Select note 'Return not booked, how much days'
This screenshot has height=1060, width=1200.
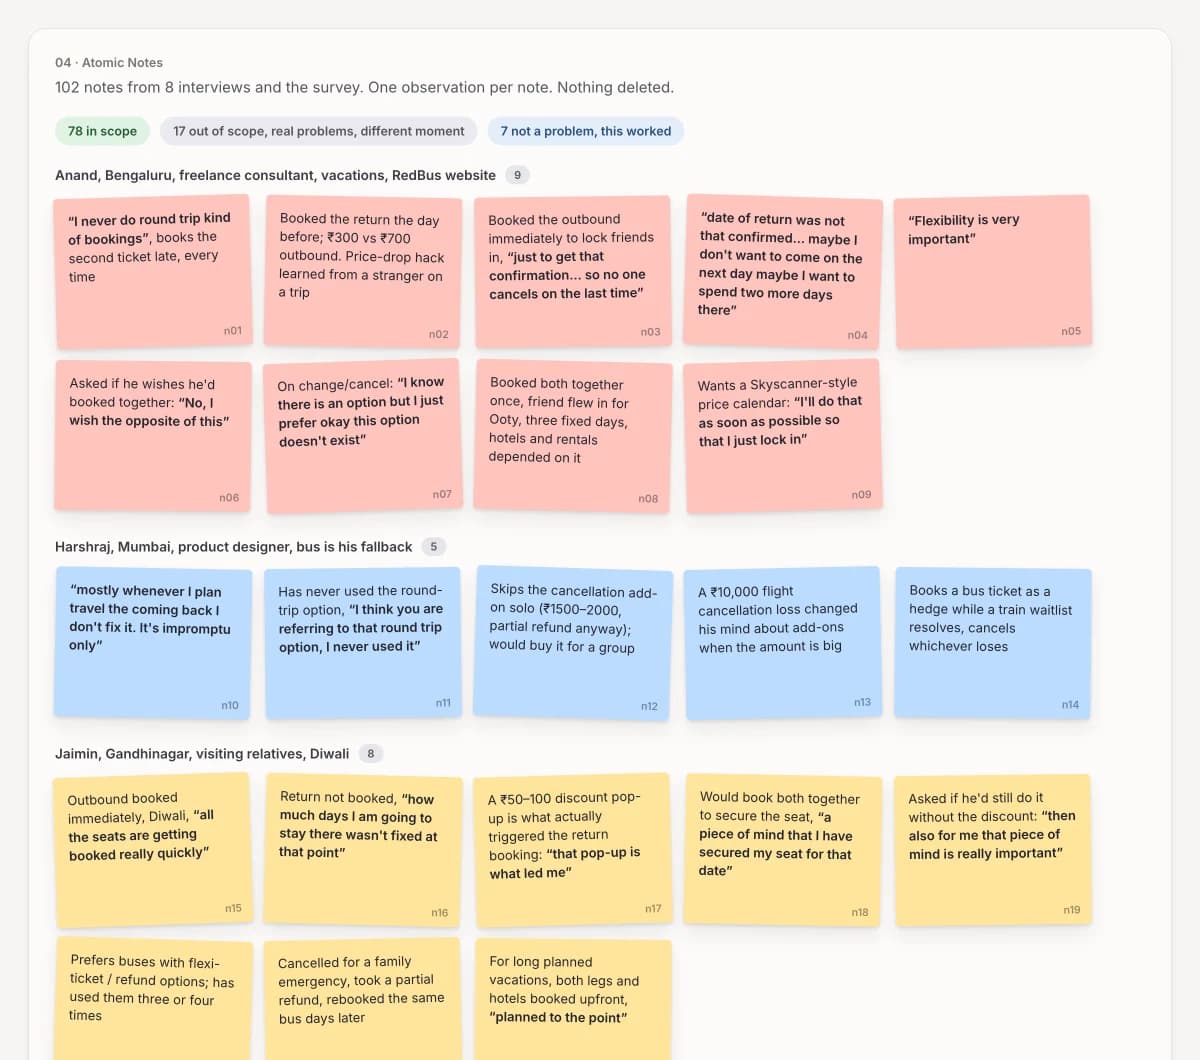tap(363, 850)
